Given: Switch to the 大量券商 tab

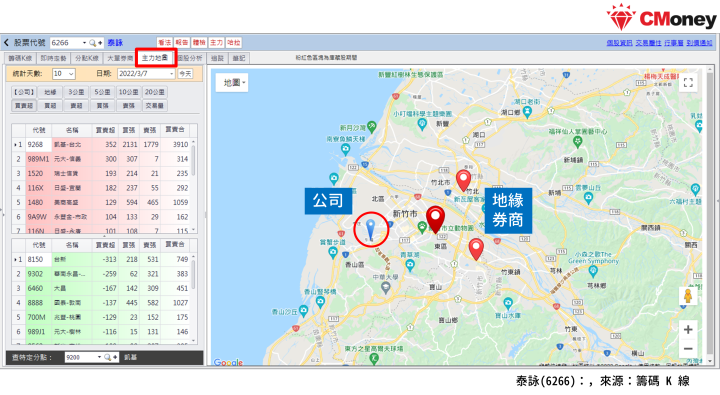Looking at the screenshot, I should coord(120,58).
